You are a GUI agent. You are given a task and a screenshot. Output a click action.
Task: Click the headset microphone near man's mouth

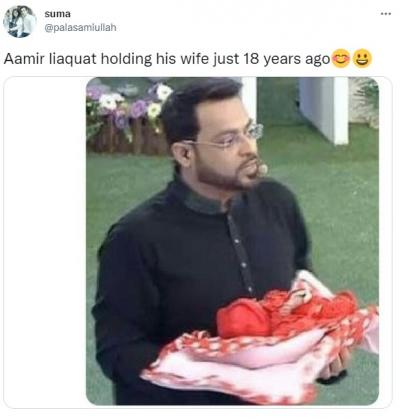coord(262,169)
